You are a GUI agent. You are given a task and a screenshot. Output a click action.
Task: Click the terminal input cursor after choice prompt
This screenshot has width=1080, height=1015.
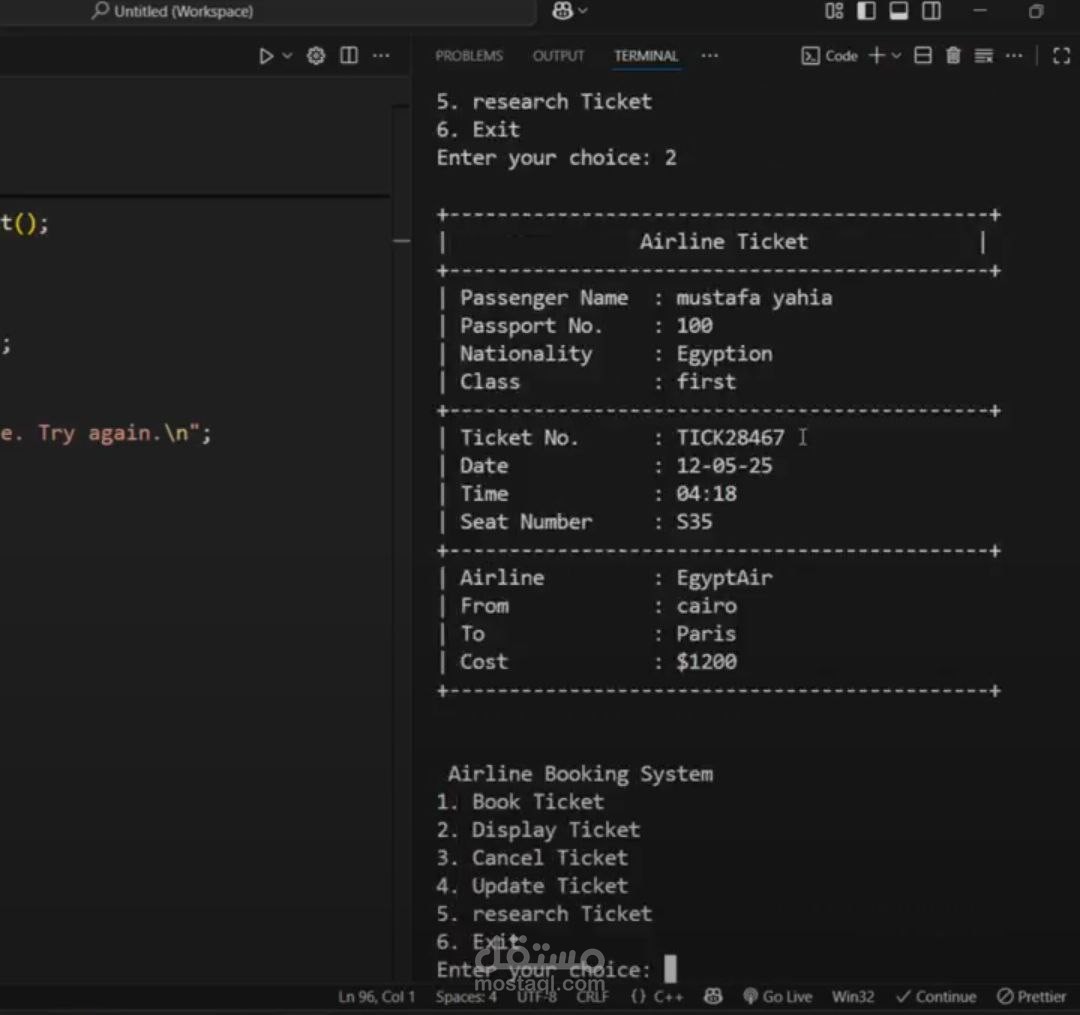point(670,968)
